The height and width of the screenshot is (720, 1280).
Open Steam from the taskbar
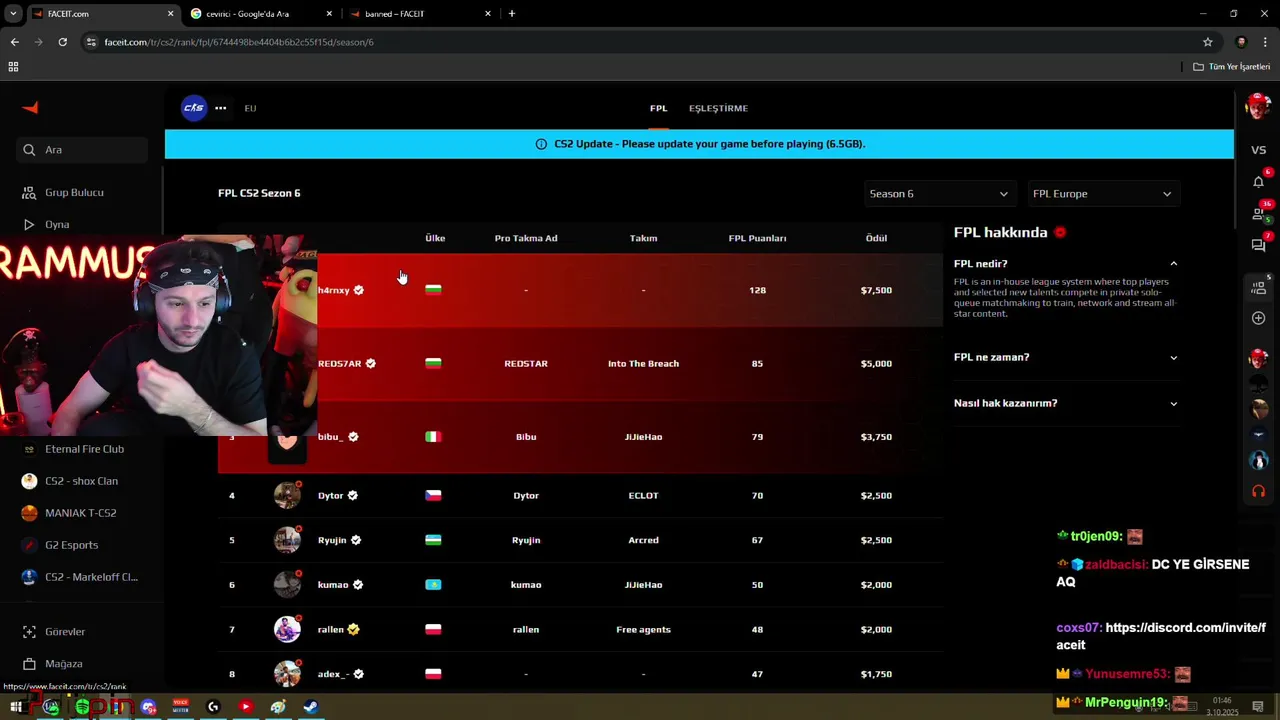[x=310, y=707]
